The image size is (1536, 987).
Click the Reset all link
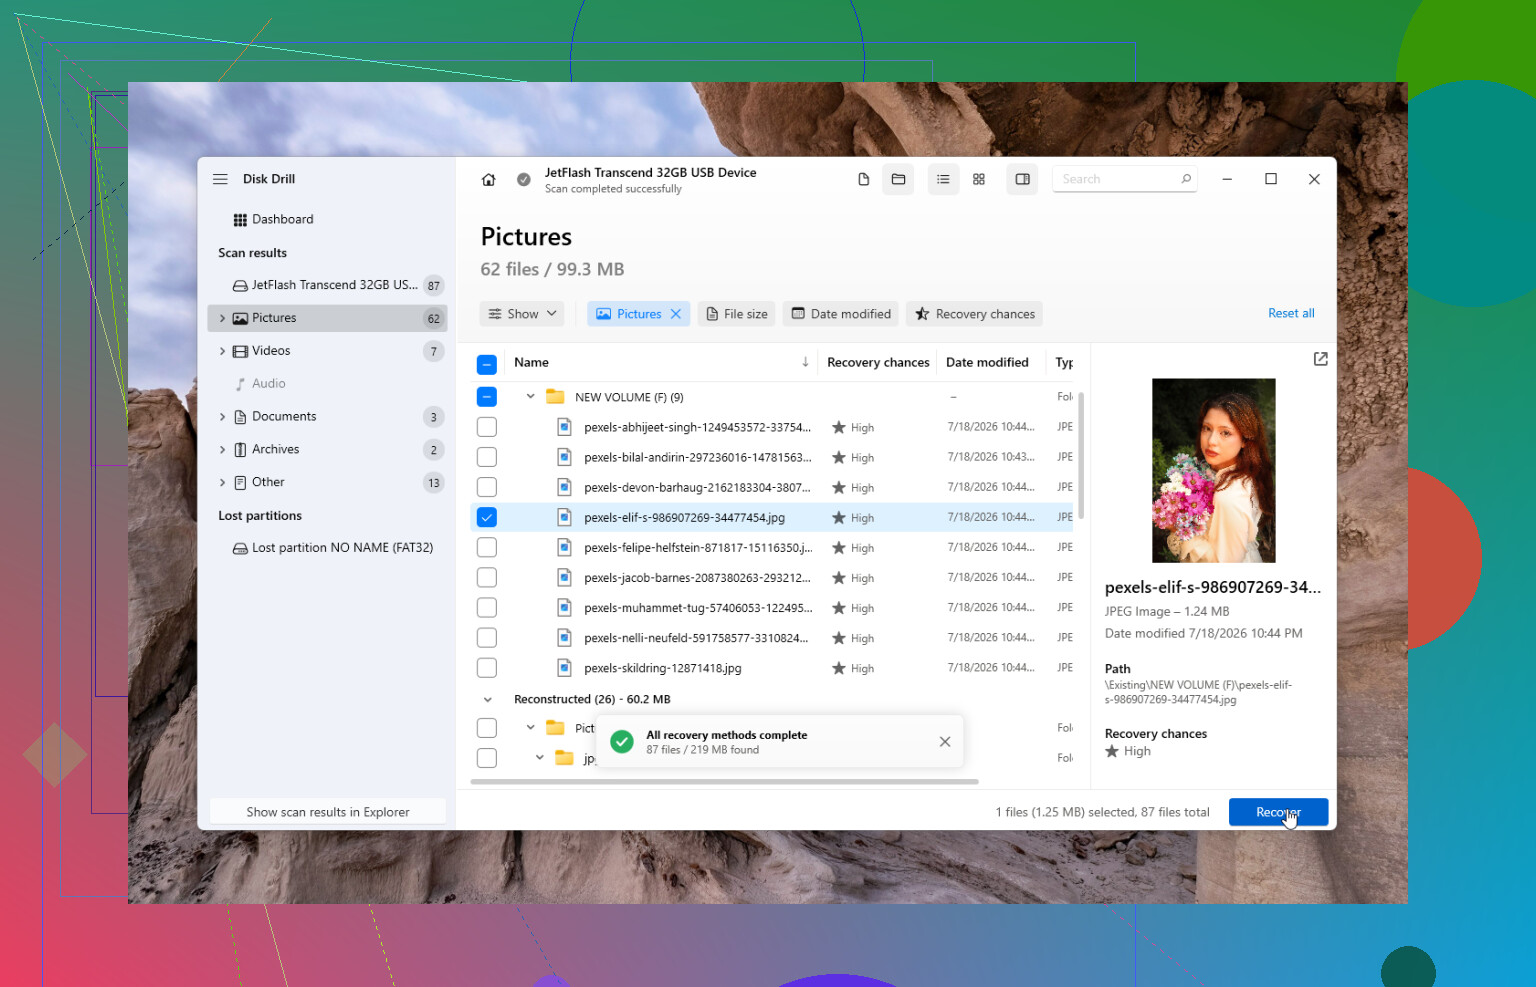(x=1291, y=313)
